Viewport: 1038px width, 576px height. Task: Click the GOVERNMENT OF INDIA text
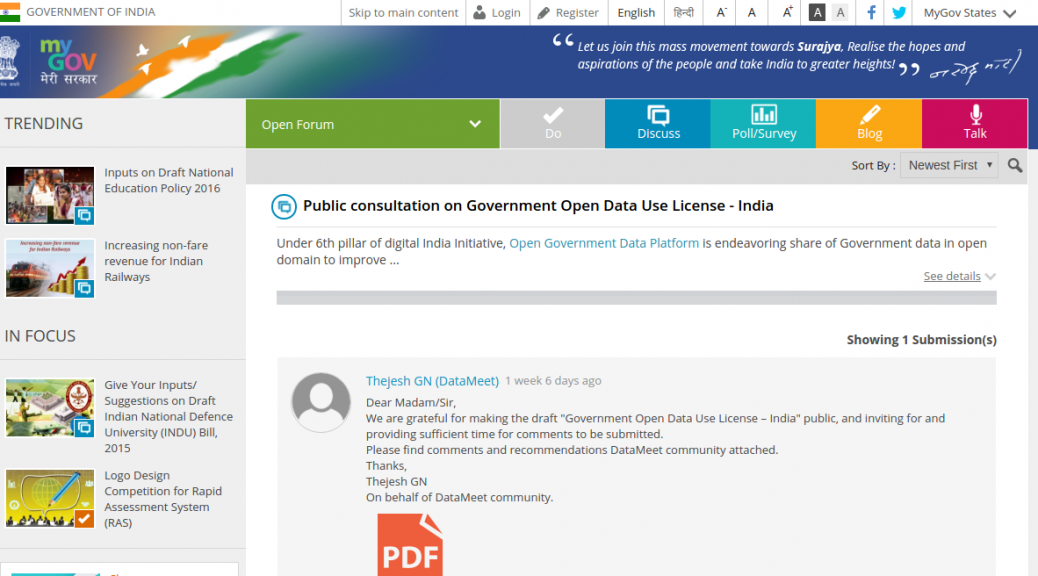[91, 12]
